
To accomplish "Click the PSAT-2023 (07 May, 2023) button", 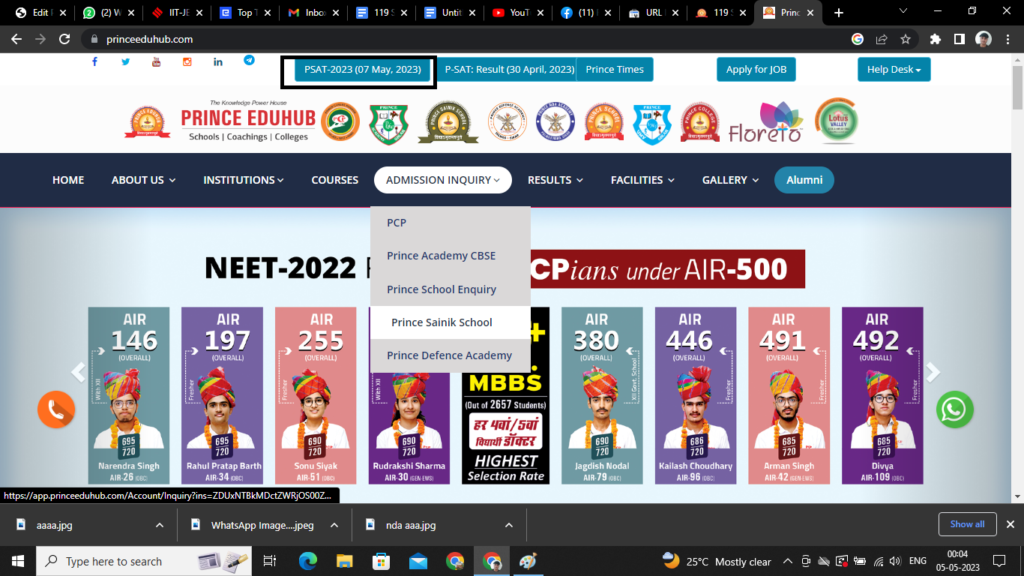I will click(x=363, y=70).
